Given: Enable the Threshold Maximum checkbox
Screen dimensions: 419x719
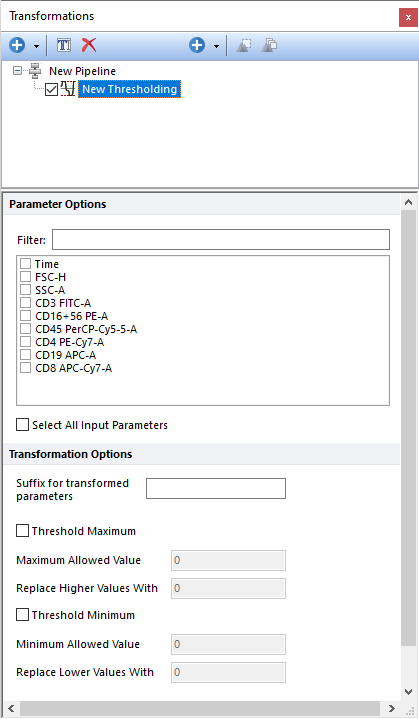Looking at the screenshot, I should (x=22, y=531).
